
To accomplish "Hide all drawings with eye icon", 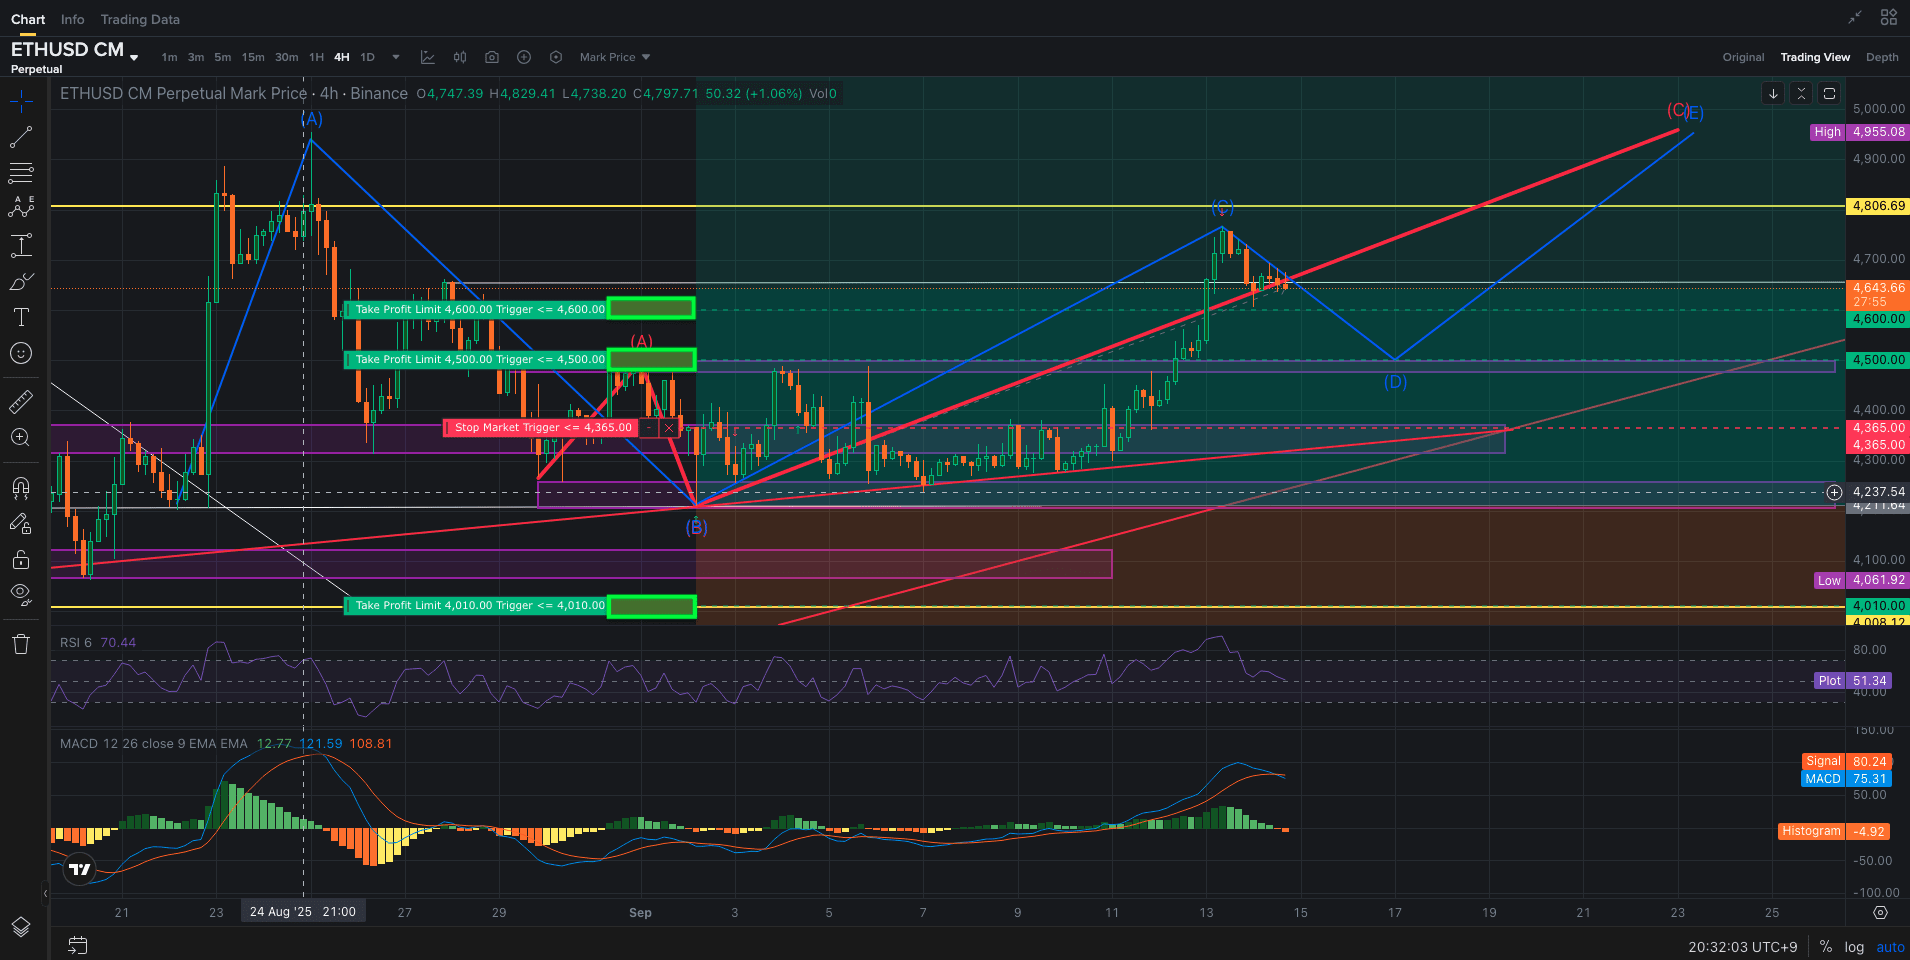I will 21,595.
